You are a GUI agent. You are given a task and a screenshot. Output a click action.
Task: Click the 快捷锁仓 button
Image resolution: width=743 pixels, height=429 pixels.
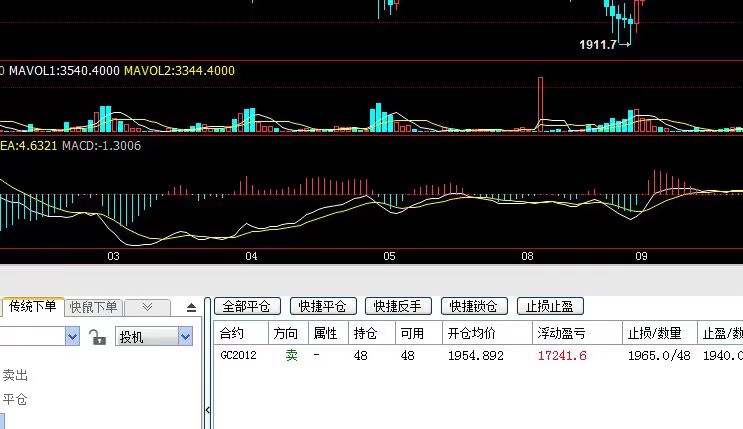point(474,306)
